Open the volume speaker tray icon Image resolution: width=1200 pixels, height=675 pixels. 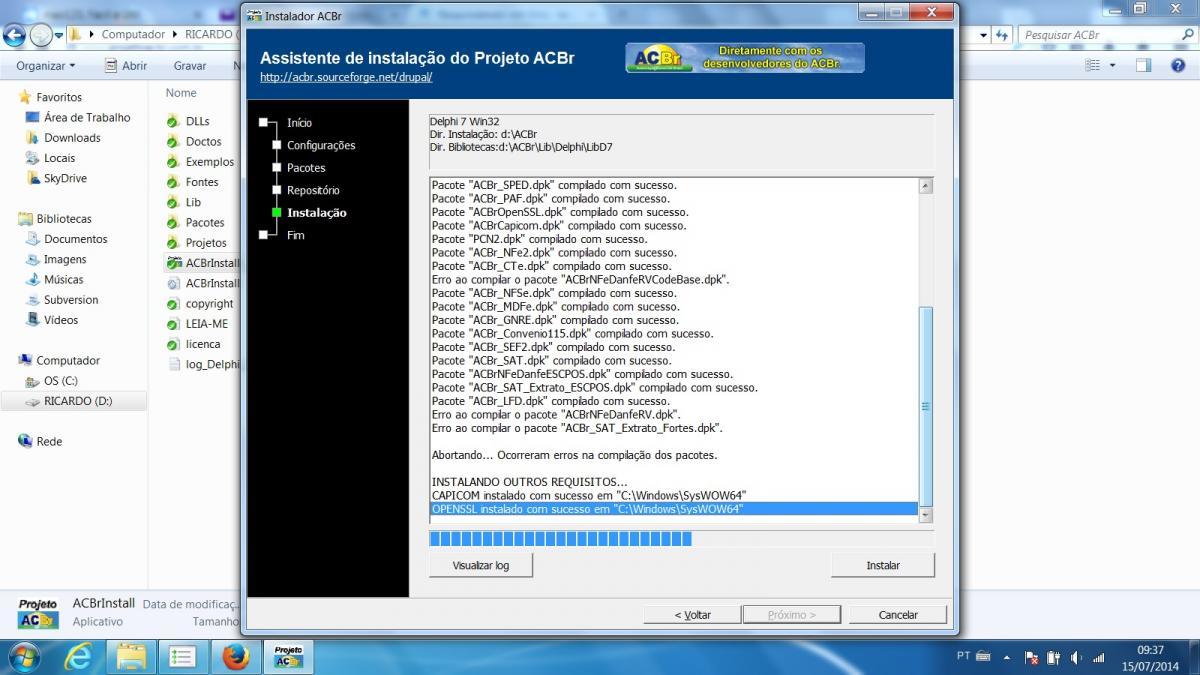pyautogui.click(x=1077, y=657)
